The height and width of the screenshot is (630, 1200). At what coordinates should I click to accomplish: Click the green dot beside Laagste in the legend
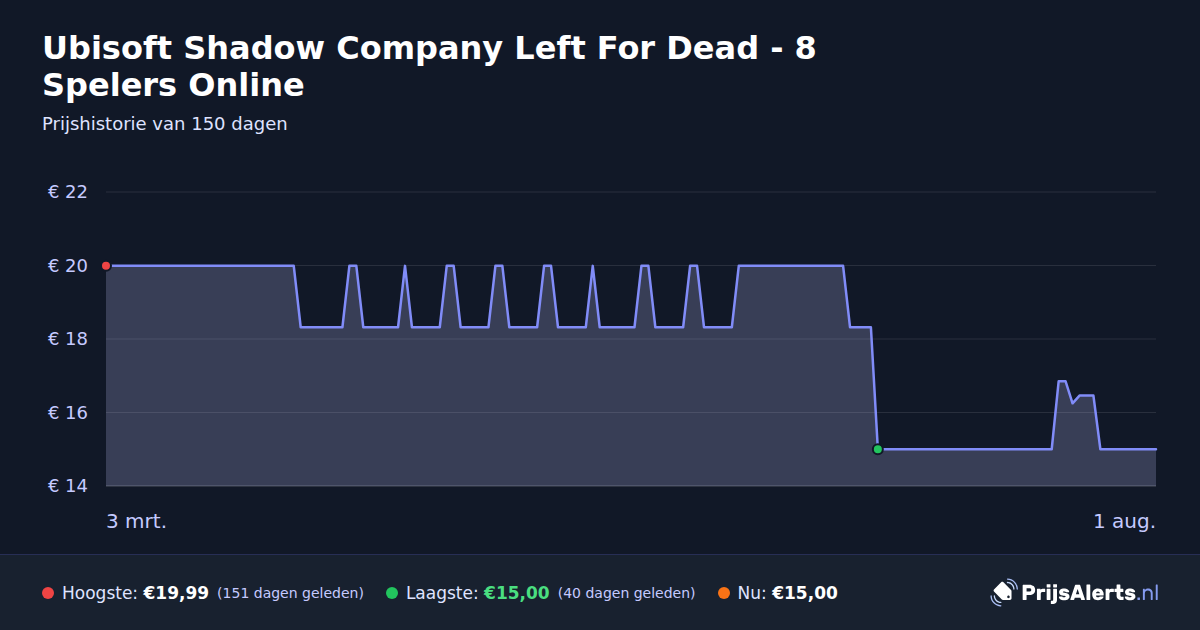[392, 593]
